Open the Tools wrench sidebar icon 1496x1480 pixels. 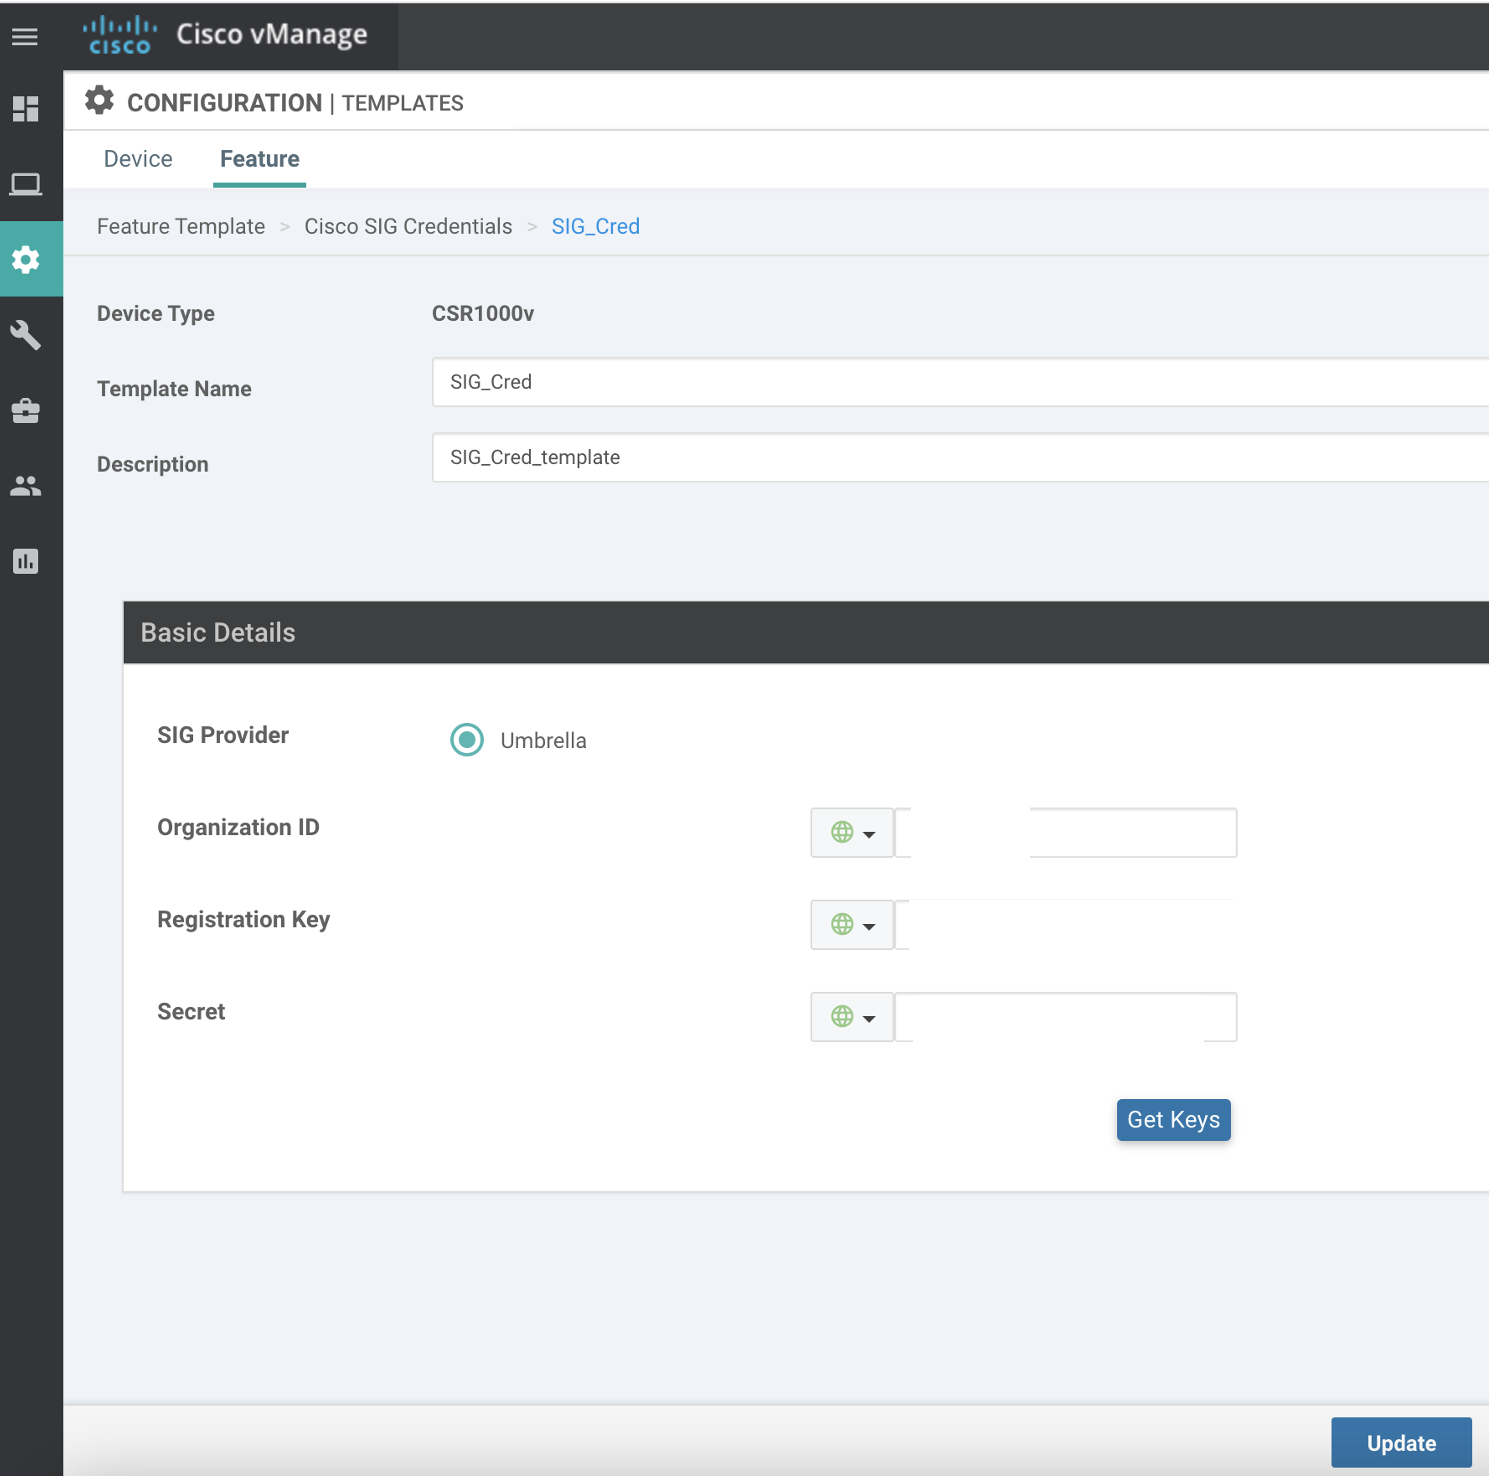click(x=25, y=335)
